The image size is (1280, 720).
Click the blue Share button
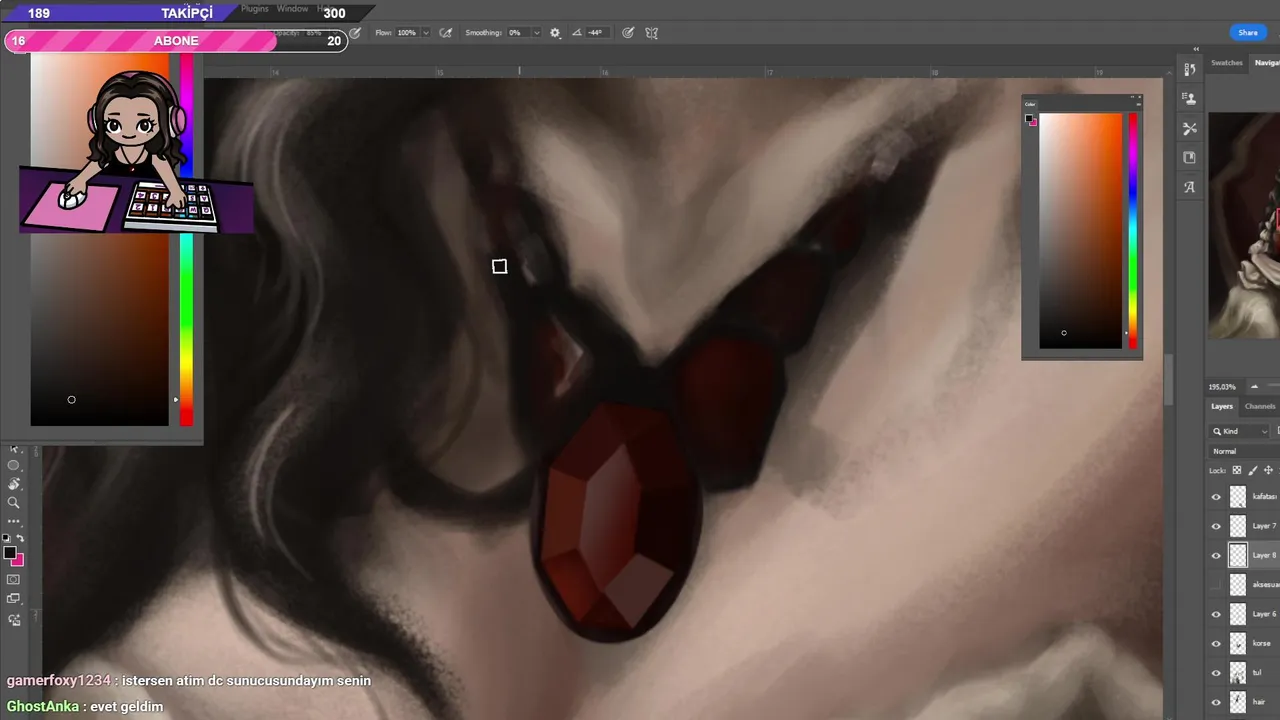tap(1248, 33)
